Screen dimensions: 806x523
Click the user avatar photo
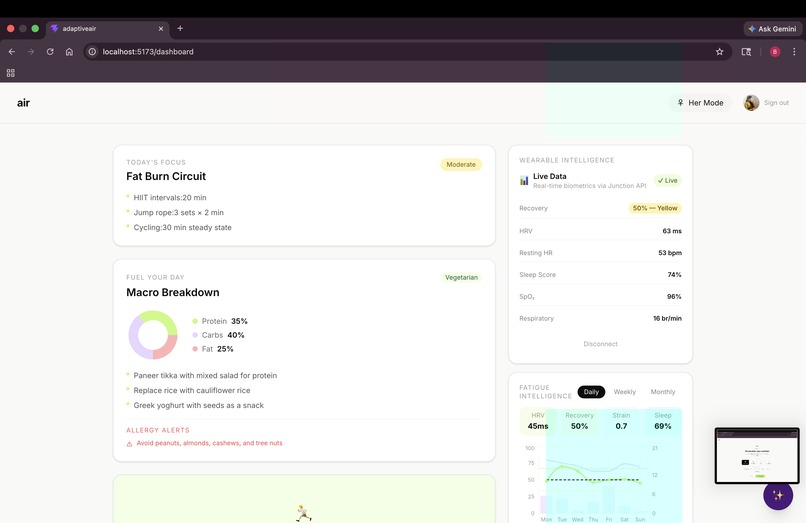[751, 103]
